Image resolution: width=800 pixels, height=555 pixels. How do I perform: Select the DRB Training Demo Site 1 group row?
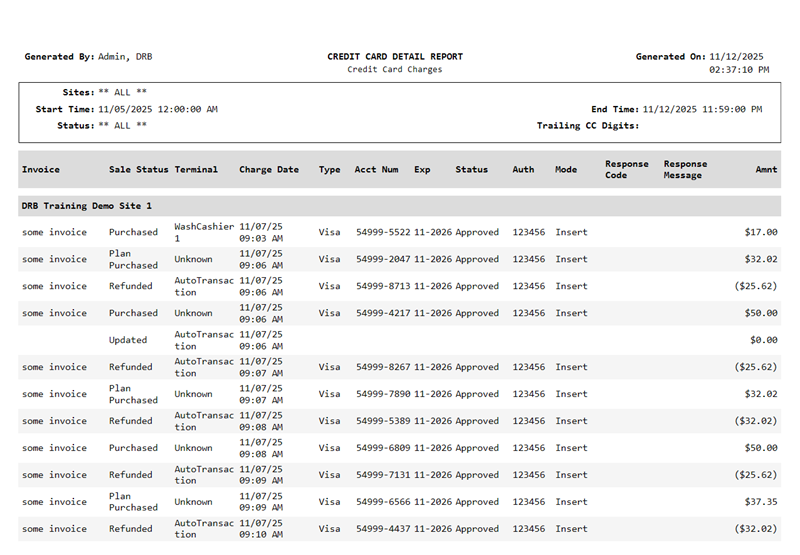(87, 206)
